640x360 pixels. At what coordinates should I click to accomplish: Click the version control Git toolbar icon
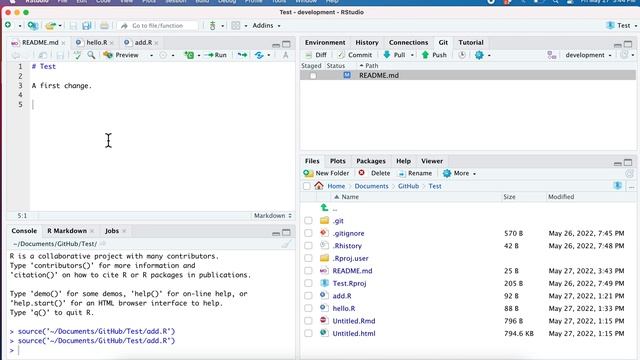(x=212, y=26)
